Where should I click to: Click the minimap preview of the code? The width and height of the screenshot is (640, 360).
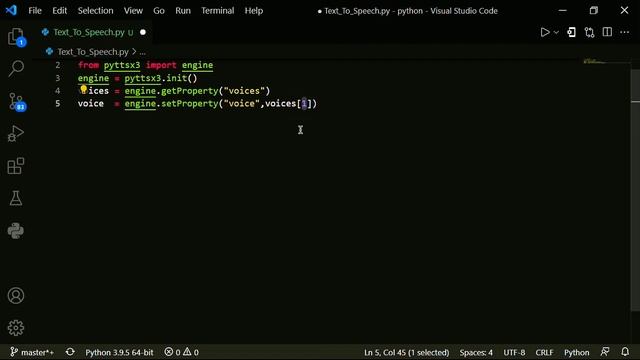coord(595,62)
